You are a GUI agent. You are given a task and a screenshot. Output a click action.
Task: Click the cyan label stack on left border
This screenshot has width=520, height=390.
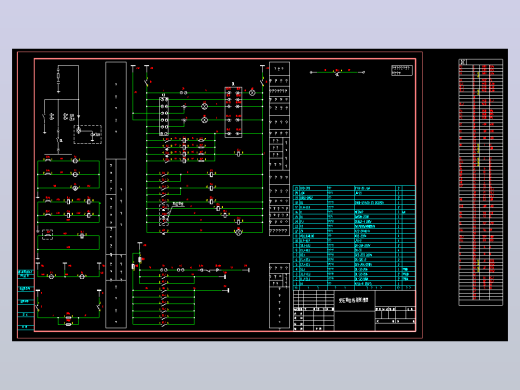(26, 300)
